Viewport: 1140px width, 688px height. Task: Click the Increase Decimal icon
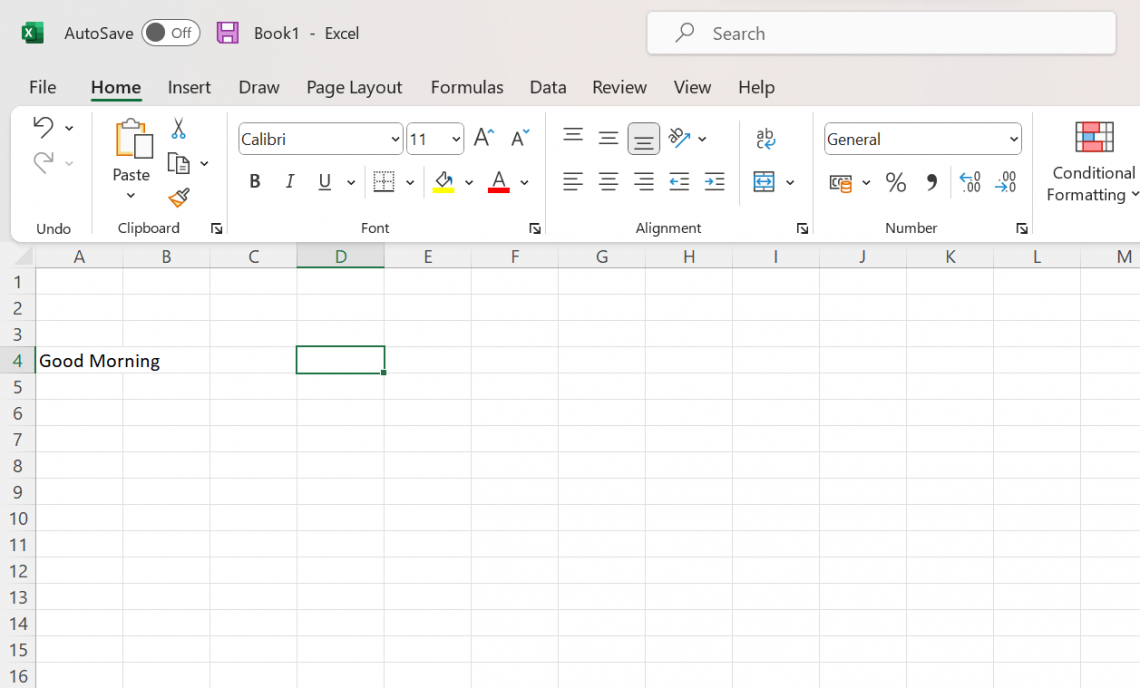coord(969,182)
